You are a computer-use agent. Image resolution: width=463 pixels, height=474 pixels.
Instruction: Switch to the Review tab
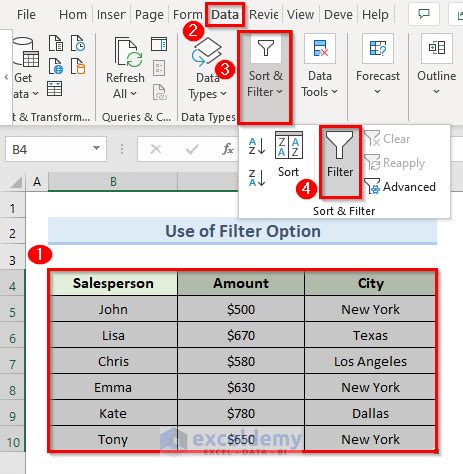[x=264, y=15]
